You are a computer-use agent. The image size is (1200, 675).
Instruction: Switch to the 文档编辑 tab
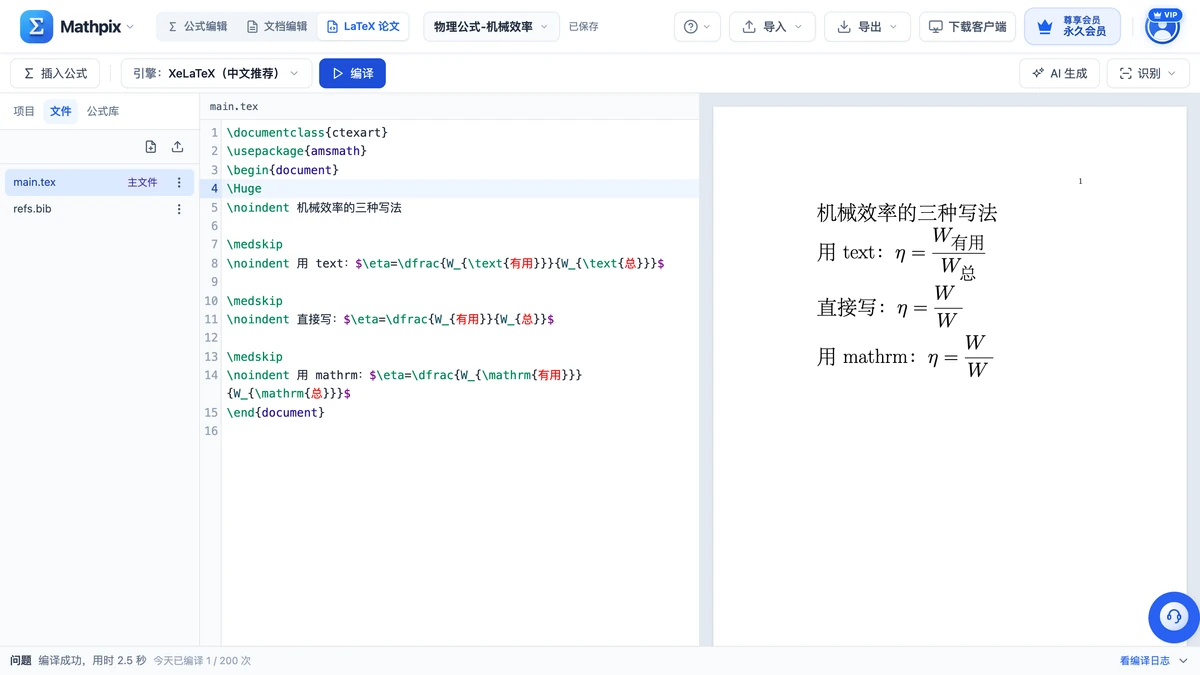[x=277, y=27]
